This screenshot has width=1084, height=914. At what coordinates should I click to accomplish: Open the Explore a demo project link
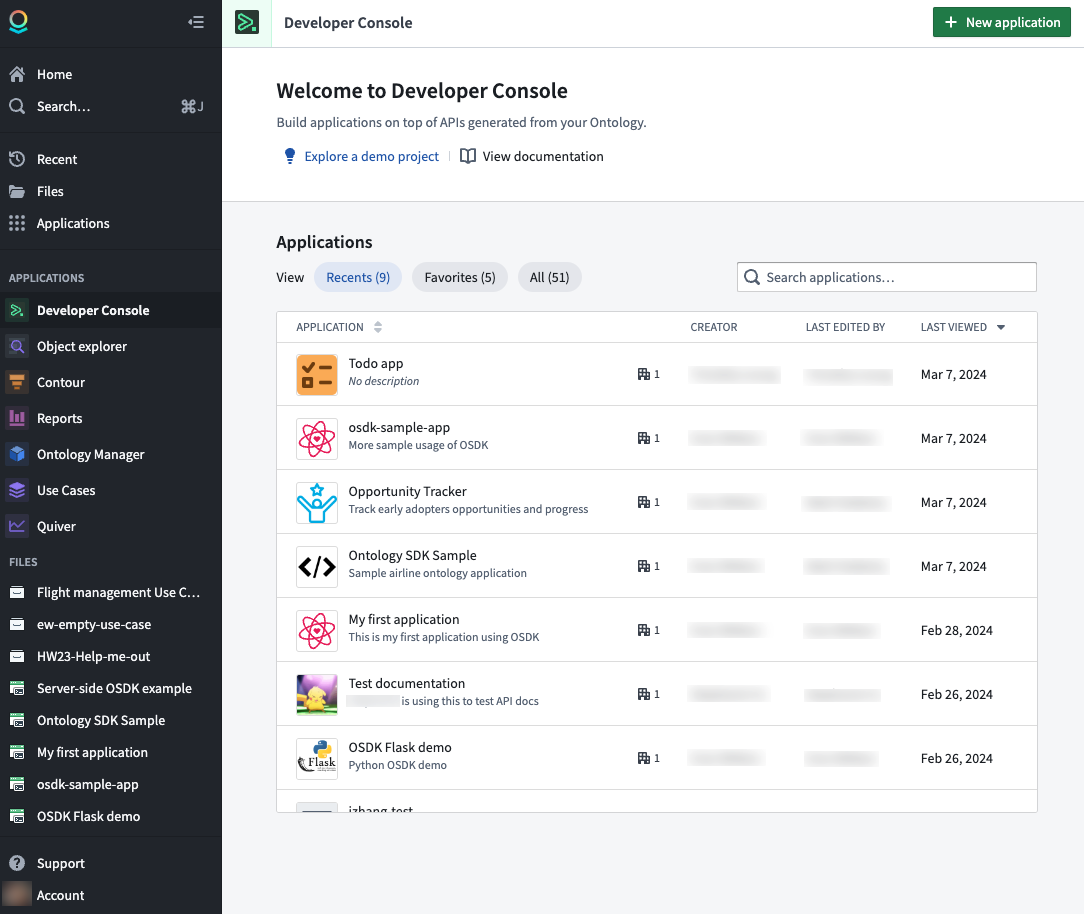click(x=371, y=156)
